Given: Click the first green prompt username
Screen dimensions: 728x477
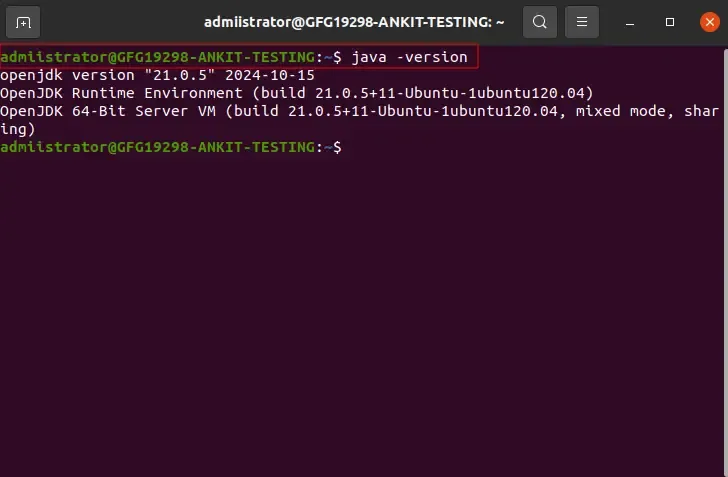Looking at the screenshot, I should point(50,57).
